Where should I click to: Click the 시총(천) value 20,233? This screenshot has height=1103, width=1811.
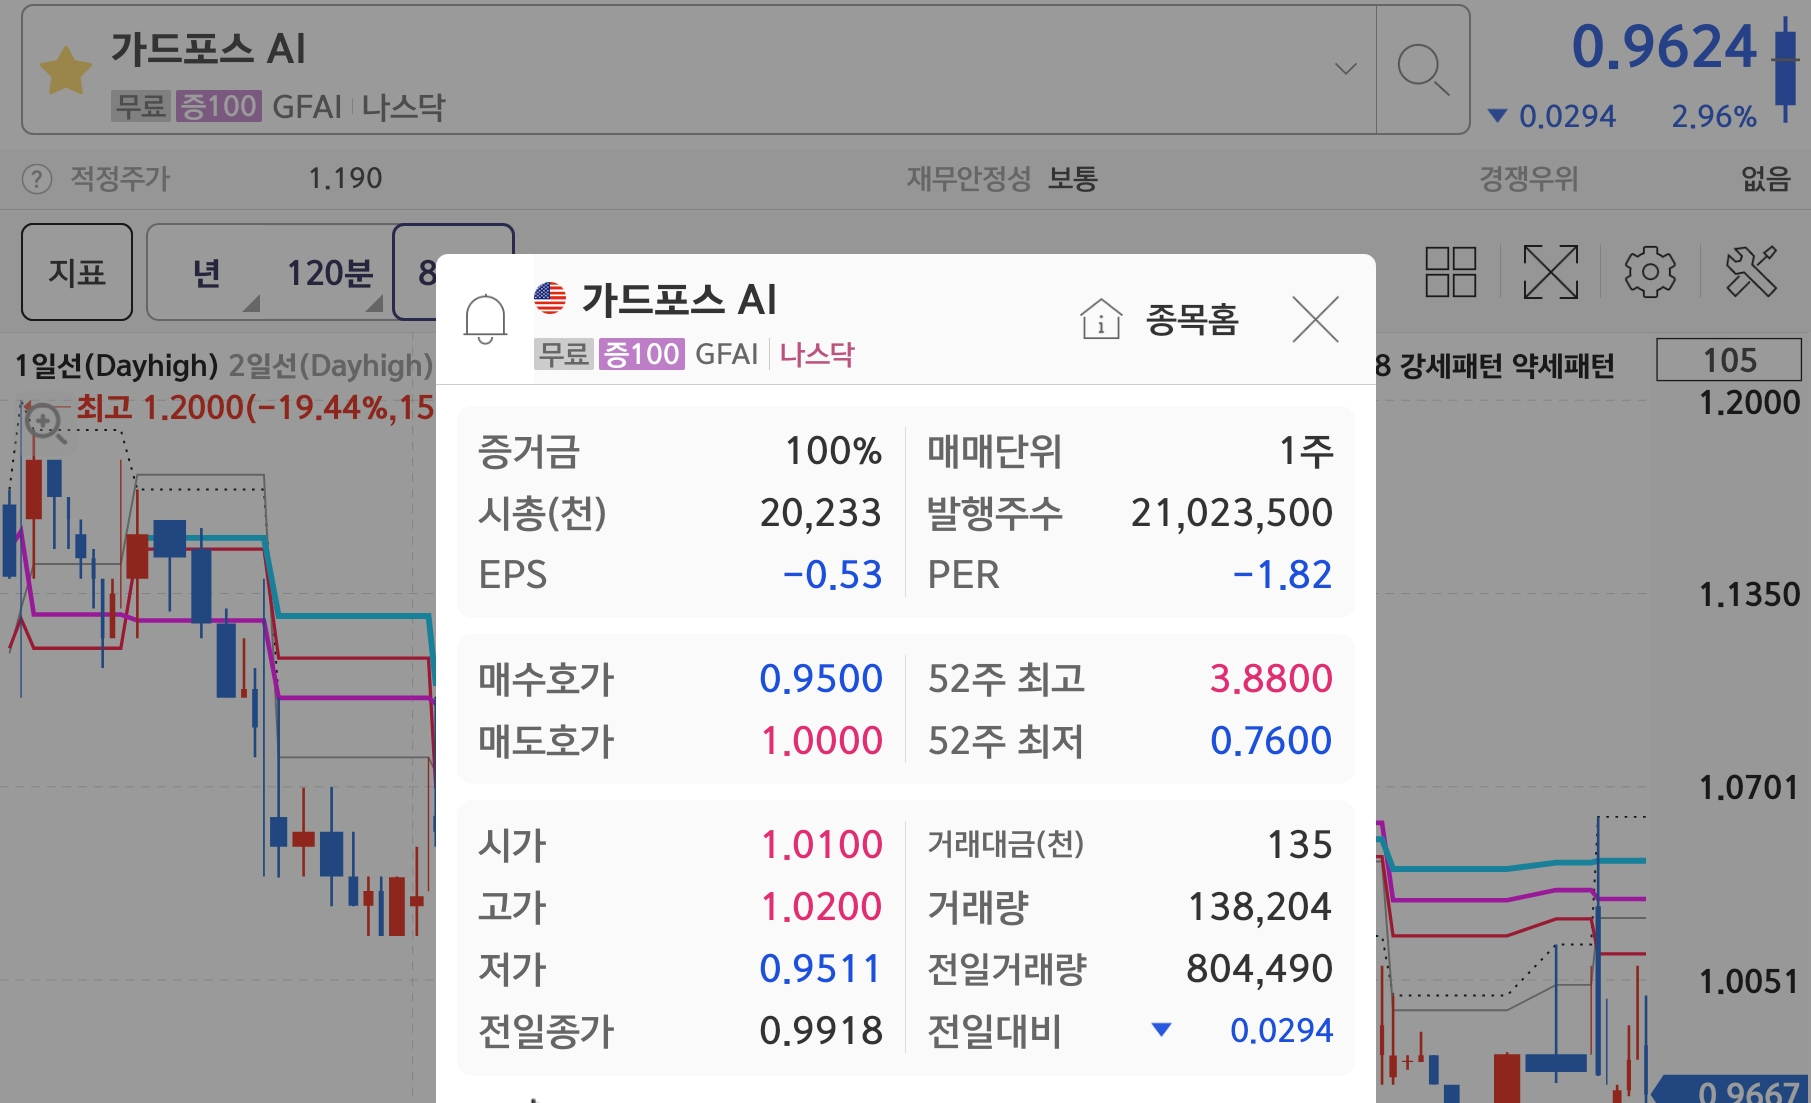(821, 513)
